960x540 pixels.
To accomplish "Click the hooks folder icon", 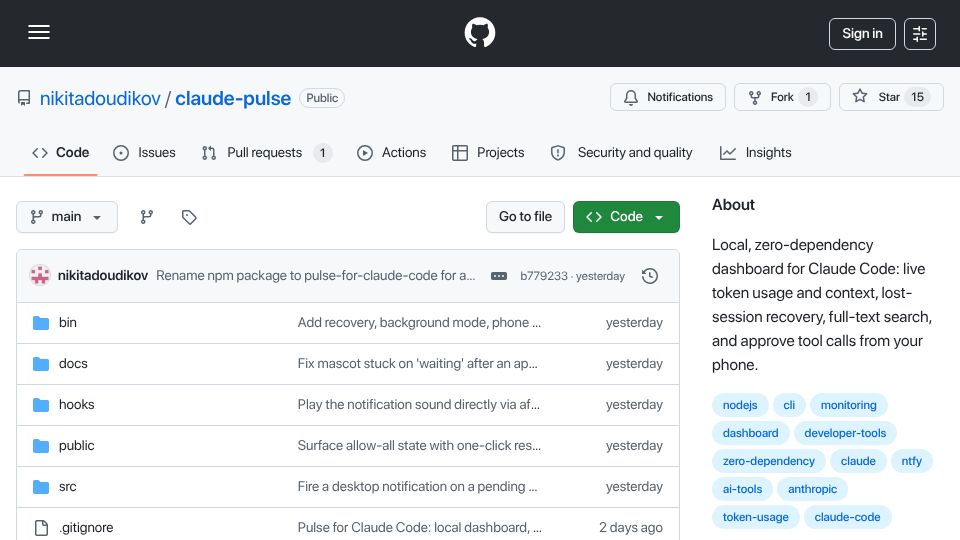I will click(x=41, y=405).
